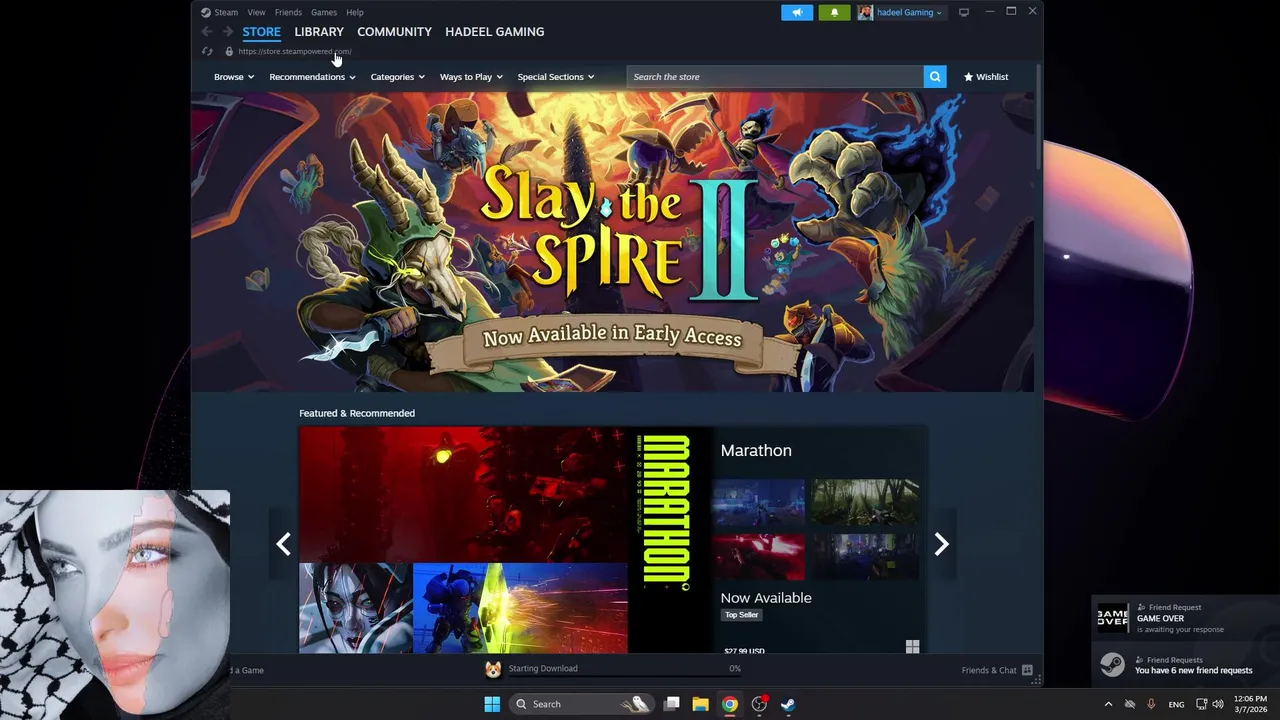Click the Steam icon on the taskbar

(788, 704)
